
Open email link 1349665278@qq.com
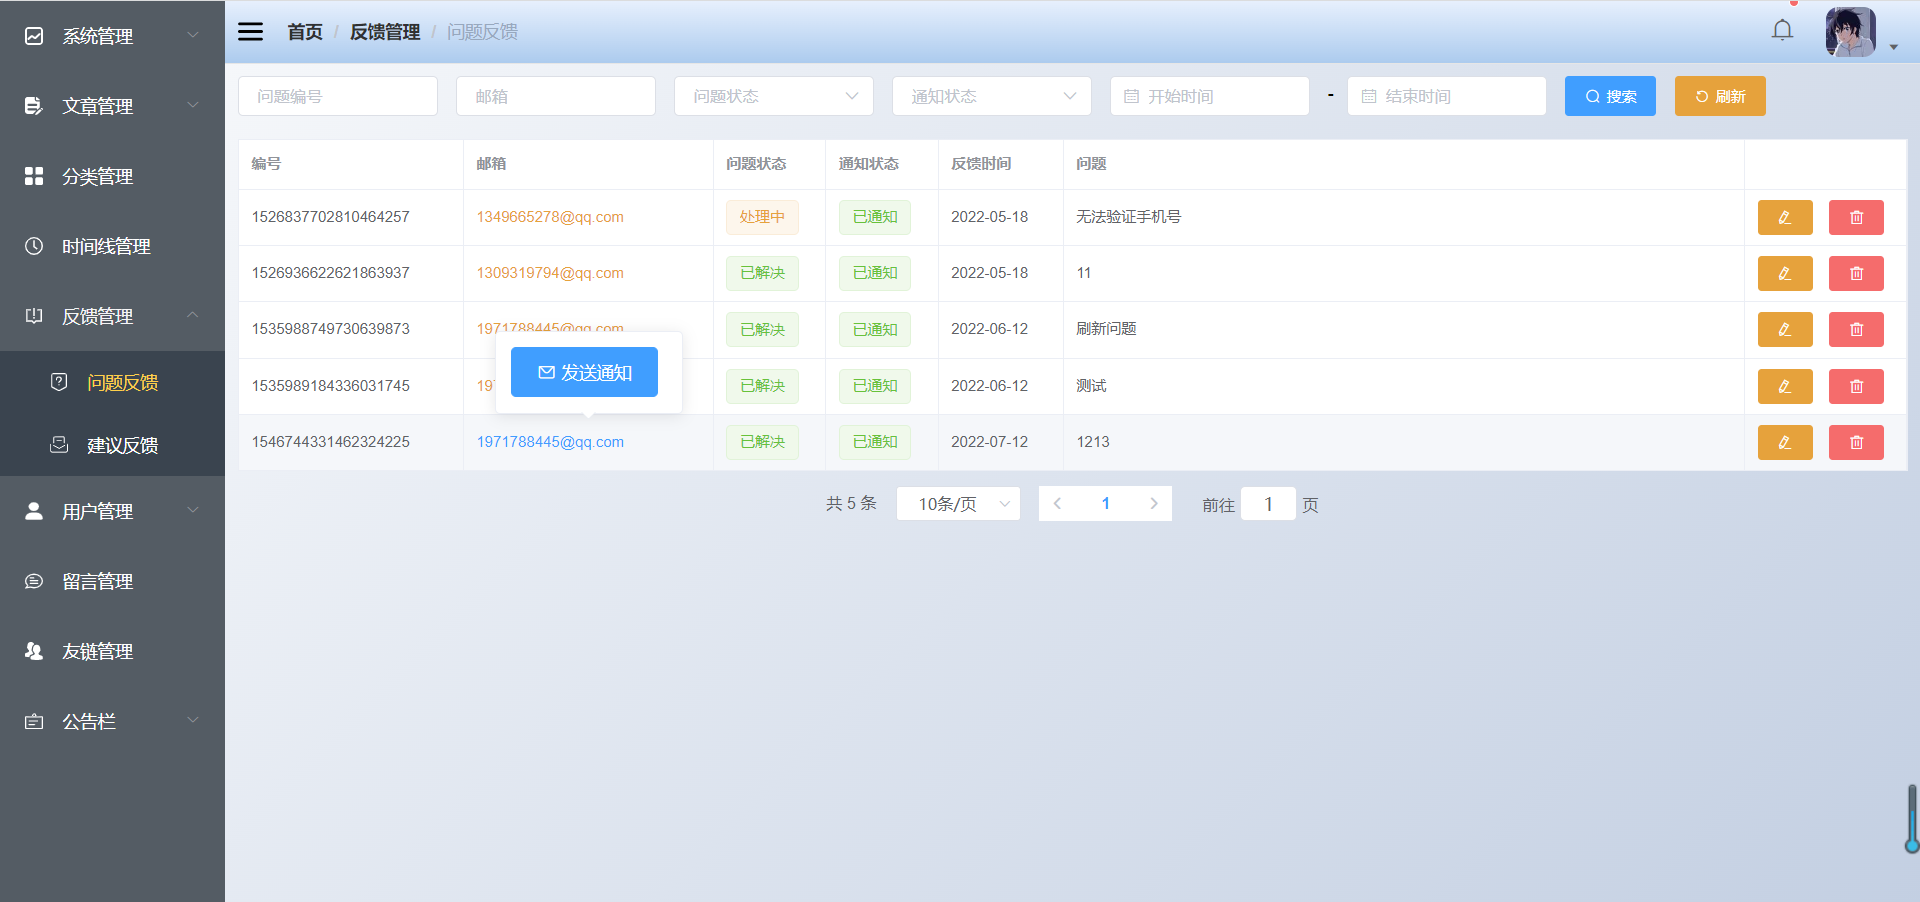coord(550,217)
